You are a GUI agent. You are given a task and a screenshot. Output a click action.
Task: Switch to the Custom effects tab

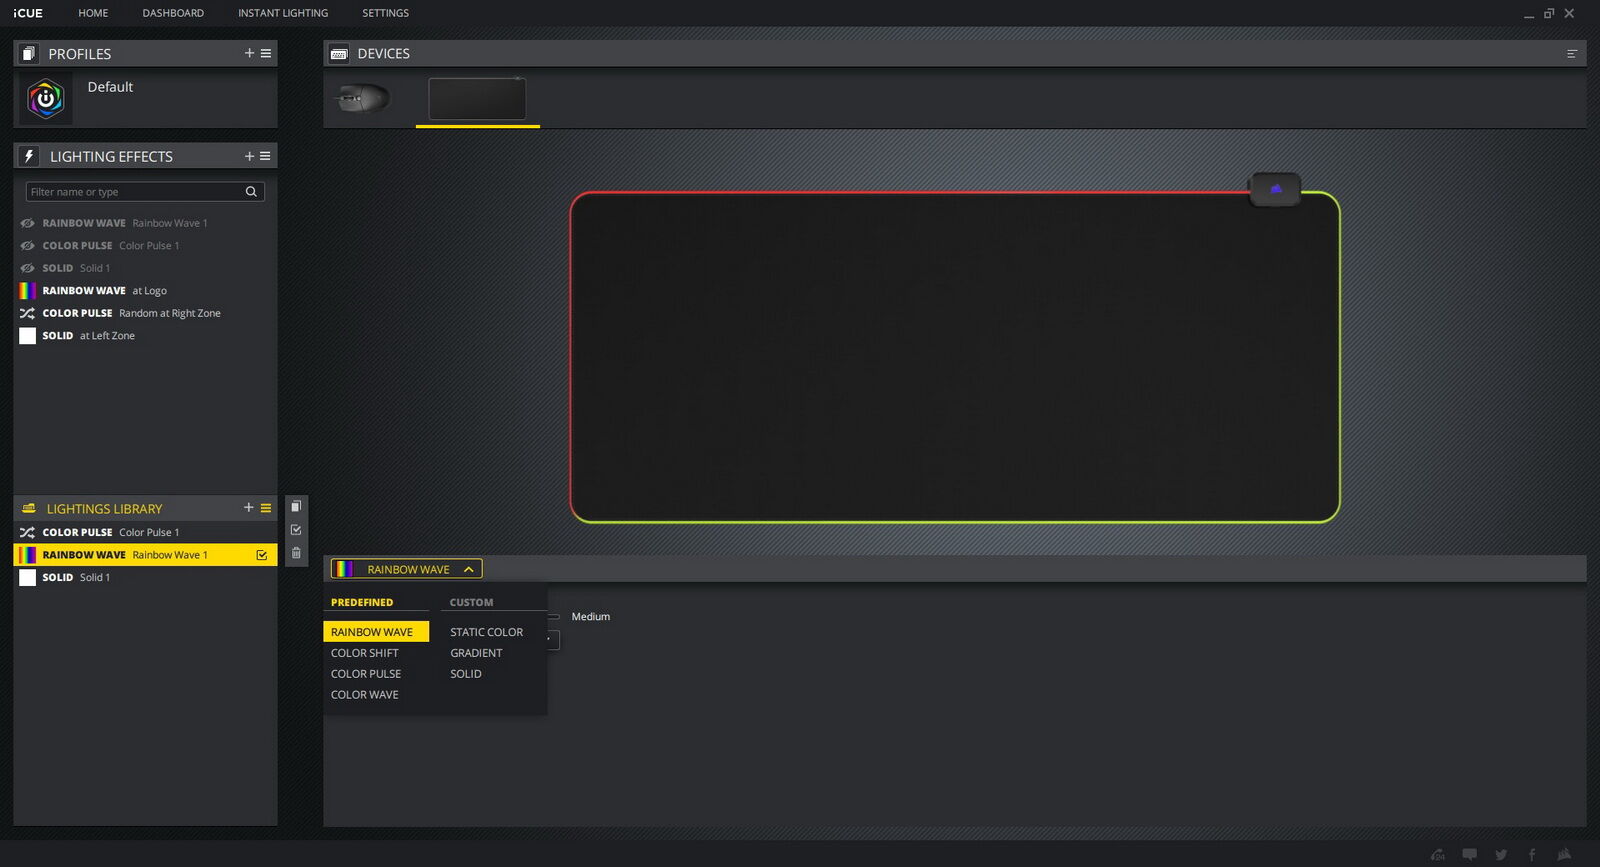[471, 602]
